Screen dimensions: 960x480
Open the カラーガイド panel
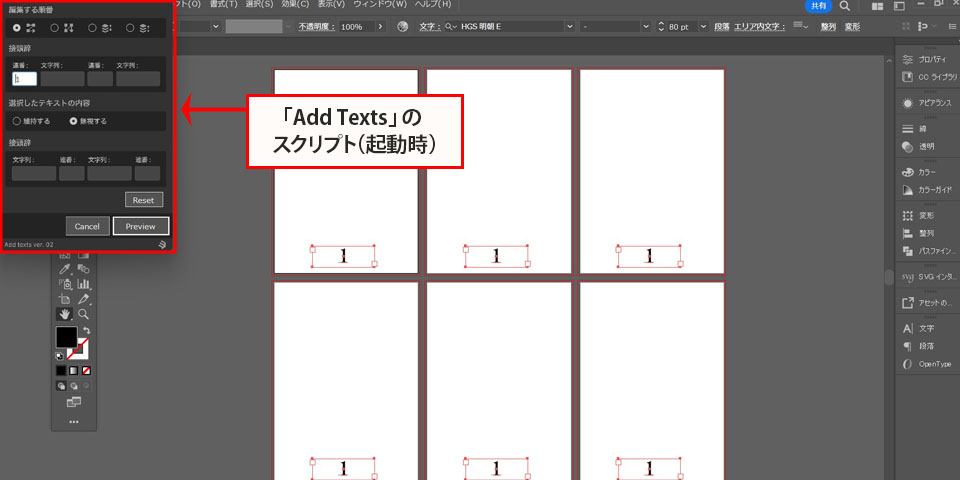tap(907, 190)
